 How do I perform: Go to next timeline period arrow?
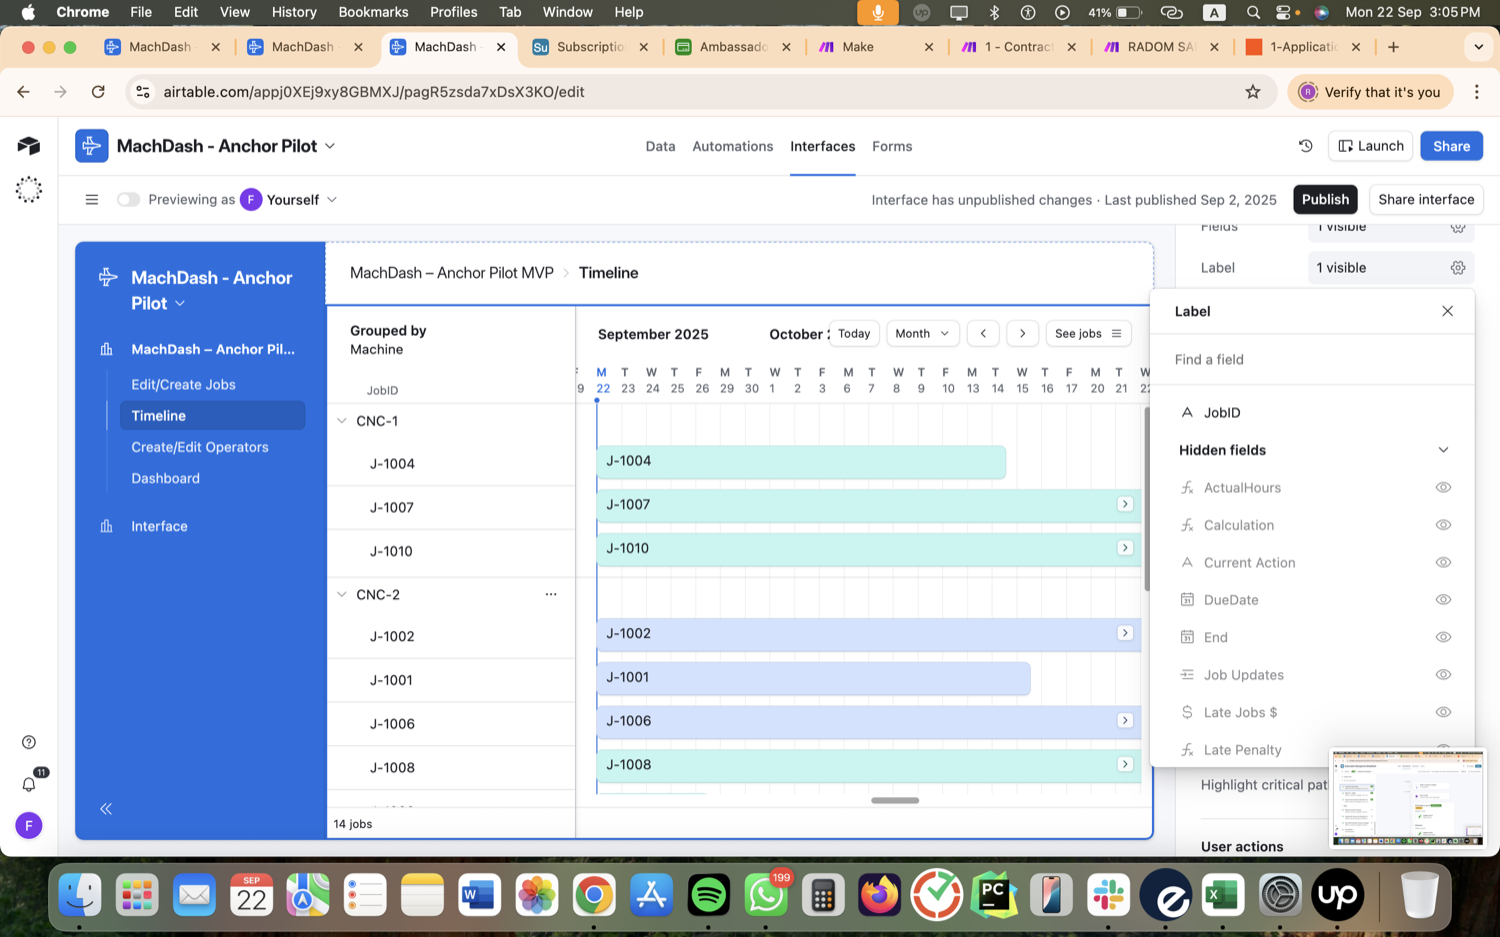coord(1022,334)
